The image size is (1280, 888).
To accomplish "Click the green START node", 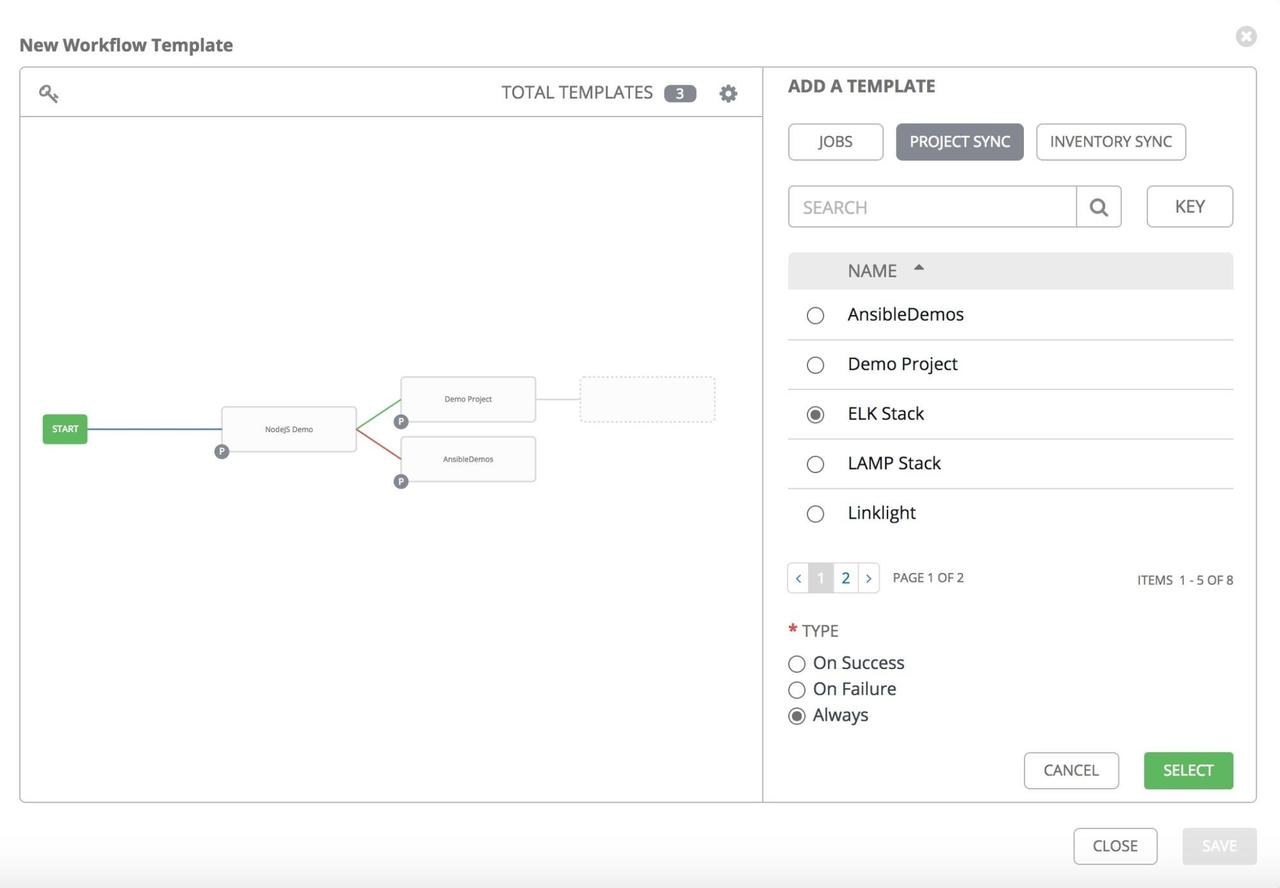I will click(x=64, y=428).
